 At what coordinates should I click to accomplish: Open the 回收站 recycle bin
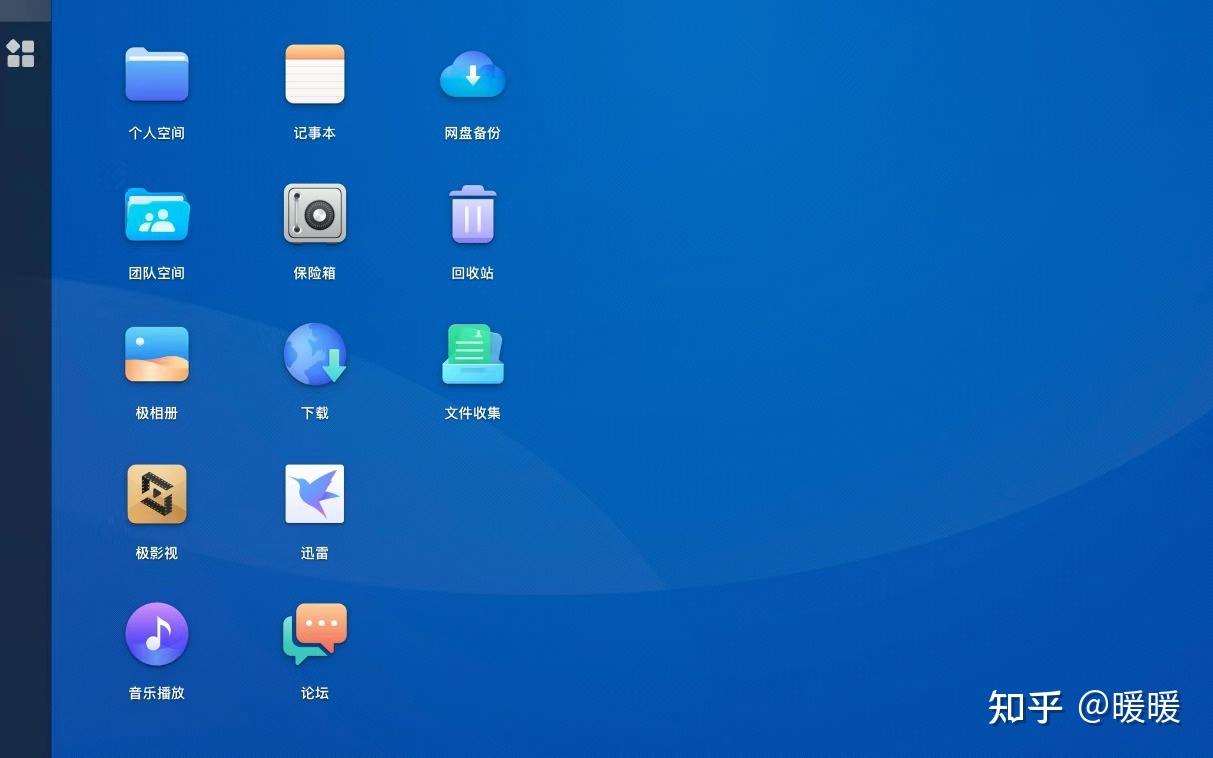[x=472, y=213]
